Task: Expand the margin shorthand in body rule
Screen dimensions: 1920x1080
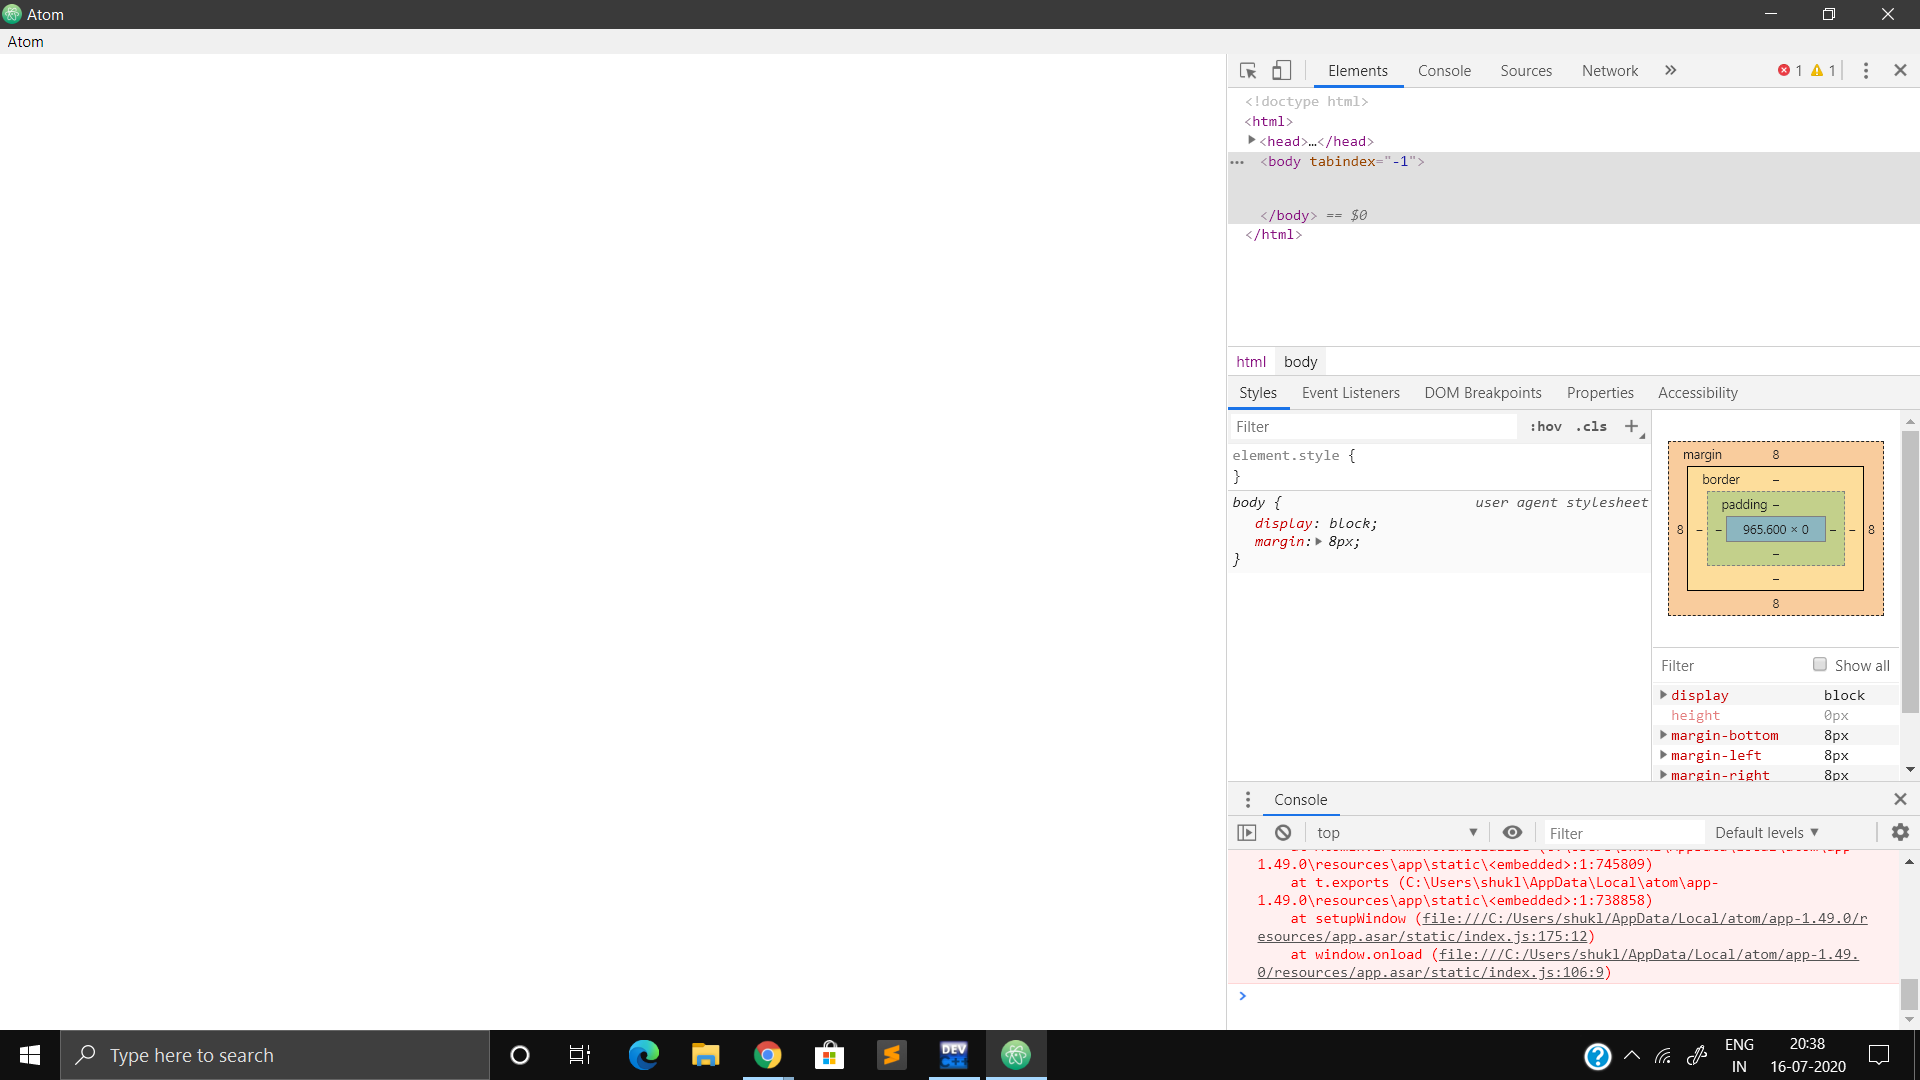Action: pos(1318,542)
